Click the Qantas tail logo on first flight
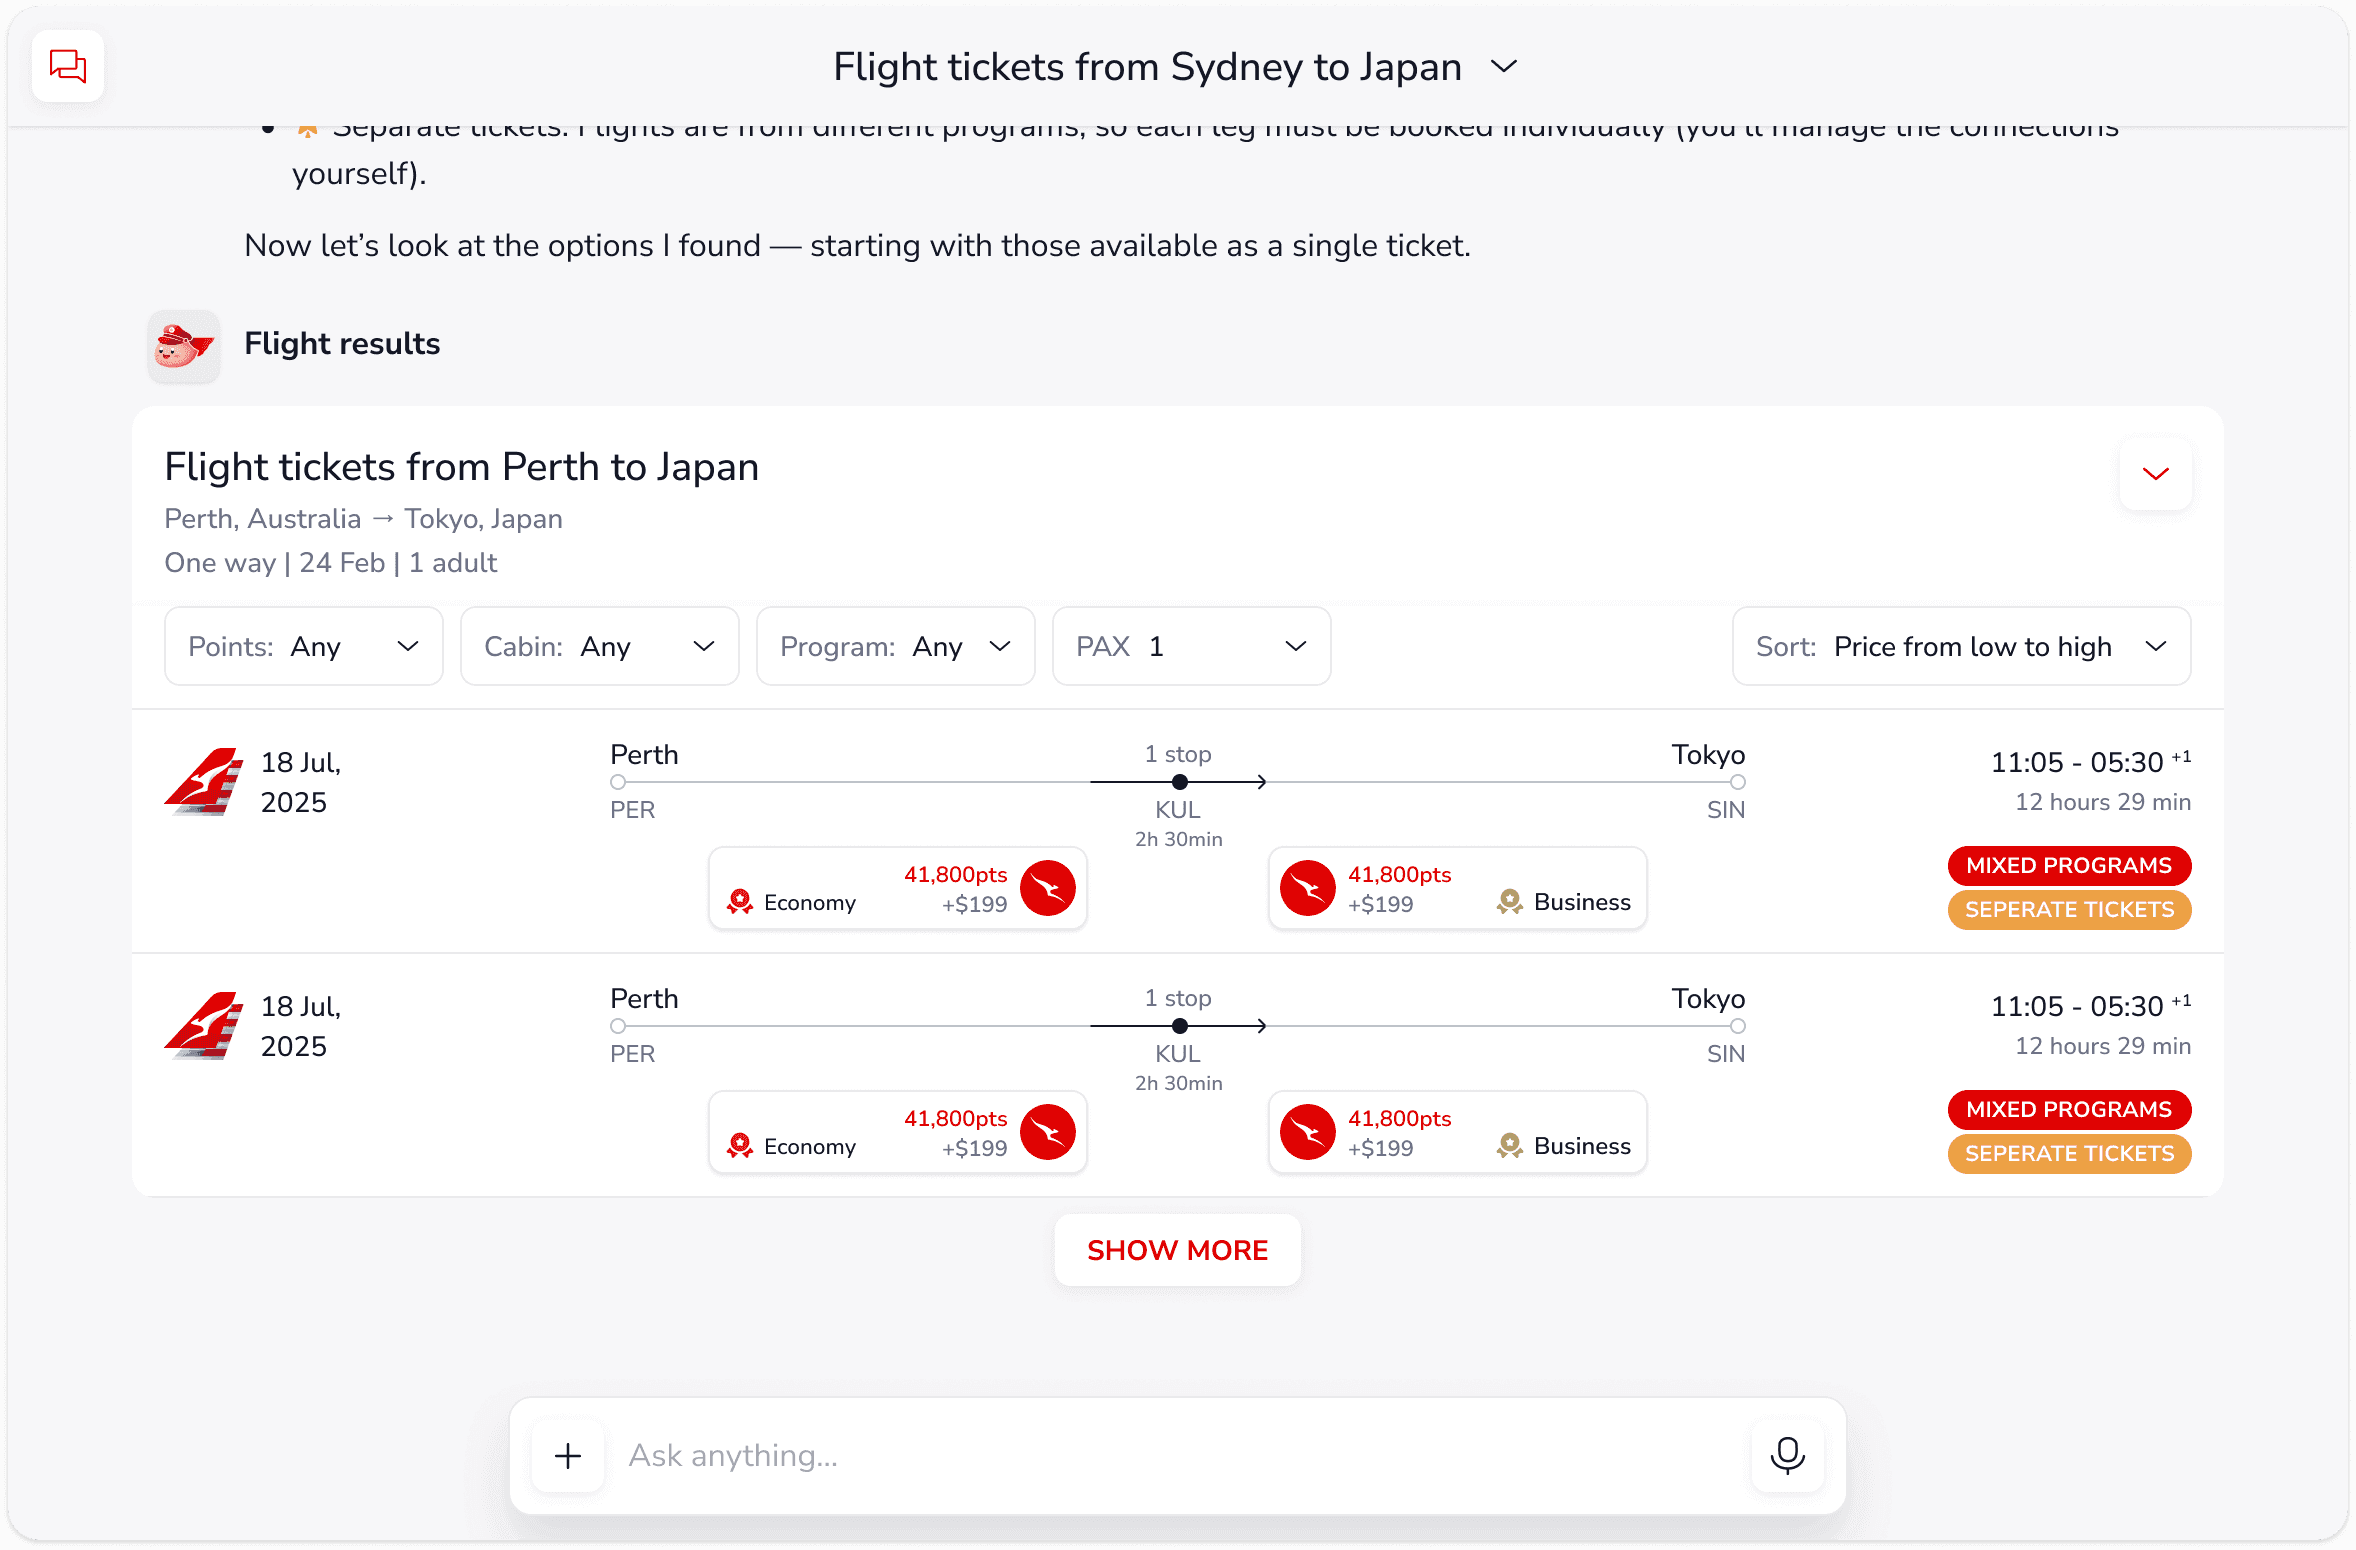The height and width of the screenshot is (1550, 2356). tap(205, 782)
